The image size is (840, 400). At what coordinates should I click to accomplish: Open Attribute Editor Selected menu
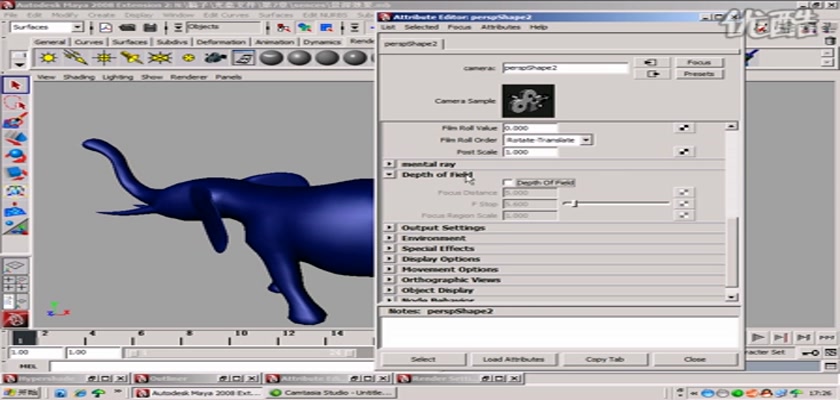click(x=421, y=27)
